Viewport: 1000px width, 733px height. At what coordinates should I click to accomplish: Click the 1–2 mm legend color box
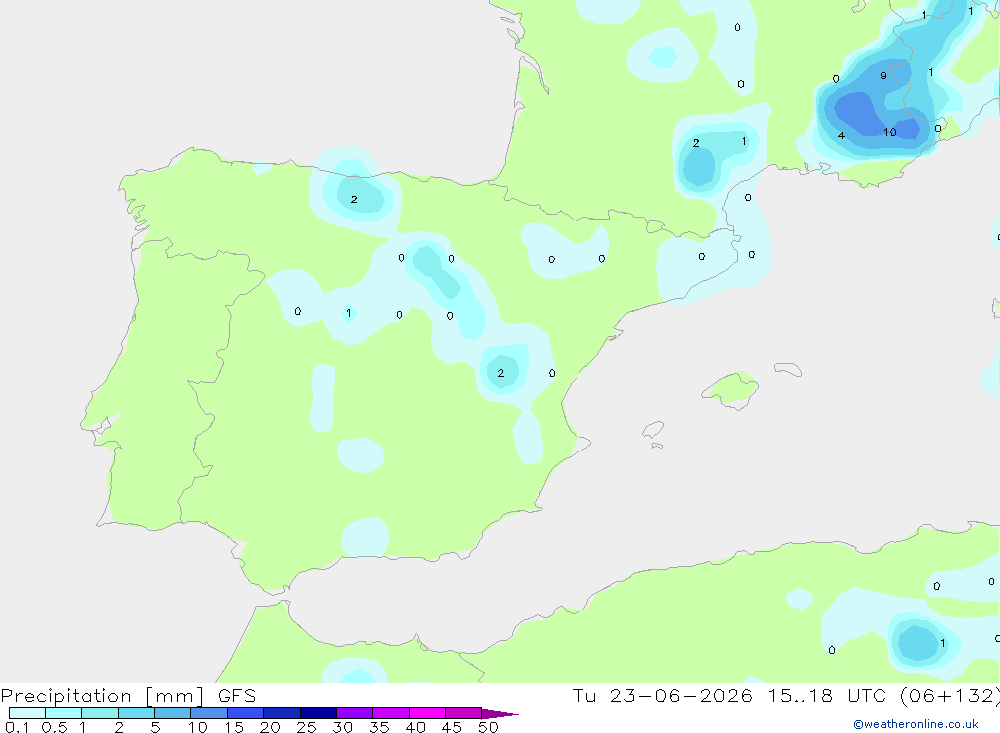pos(100,713)
